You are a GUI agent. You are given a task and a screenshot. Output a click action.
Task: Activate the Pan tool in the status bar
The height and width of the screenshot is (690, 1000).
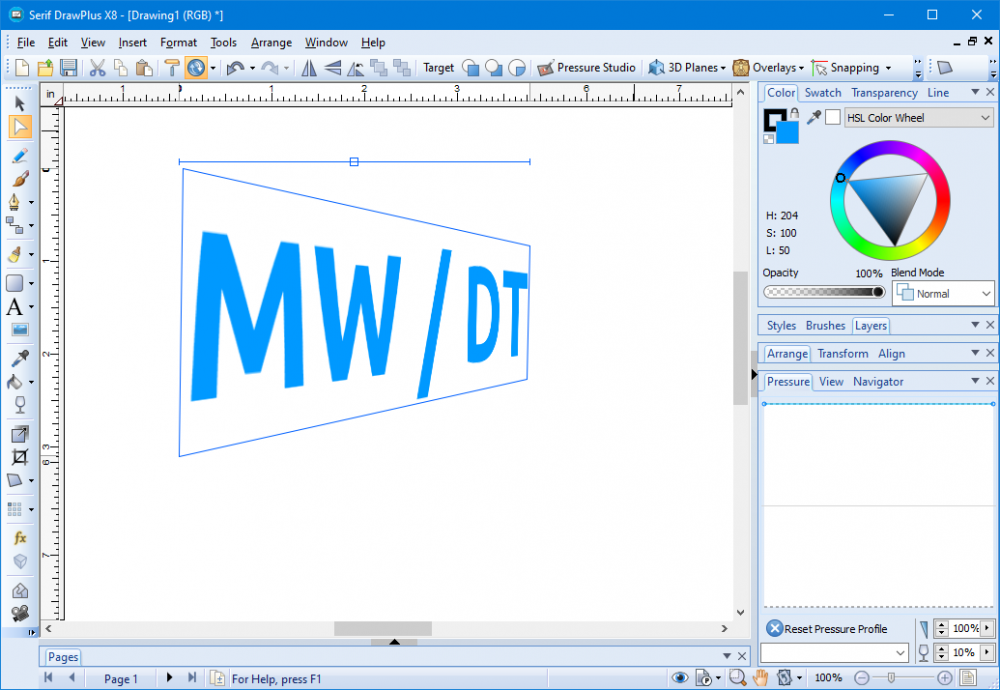760,677
